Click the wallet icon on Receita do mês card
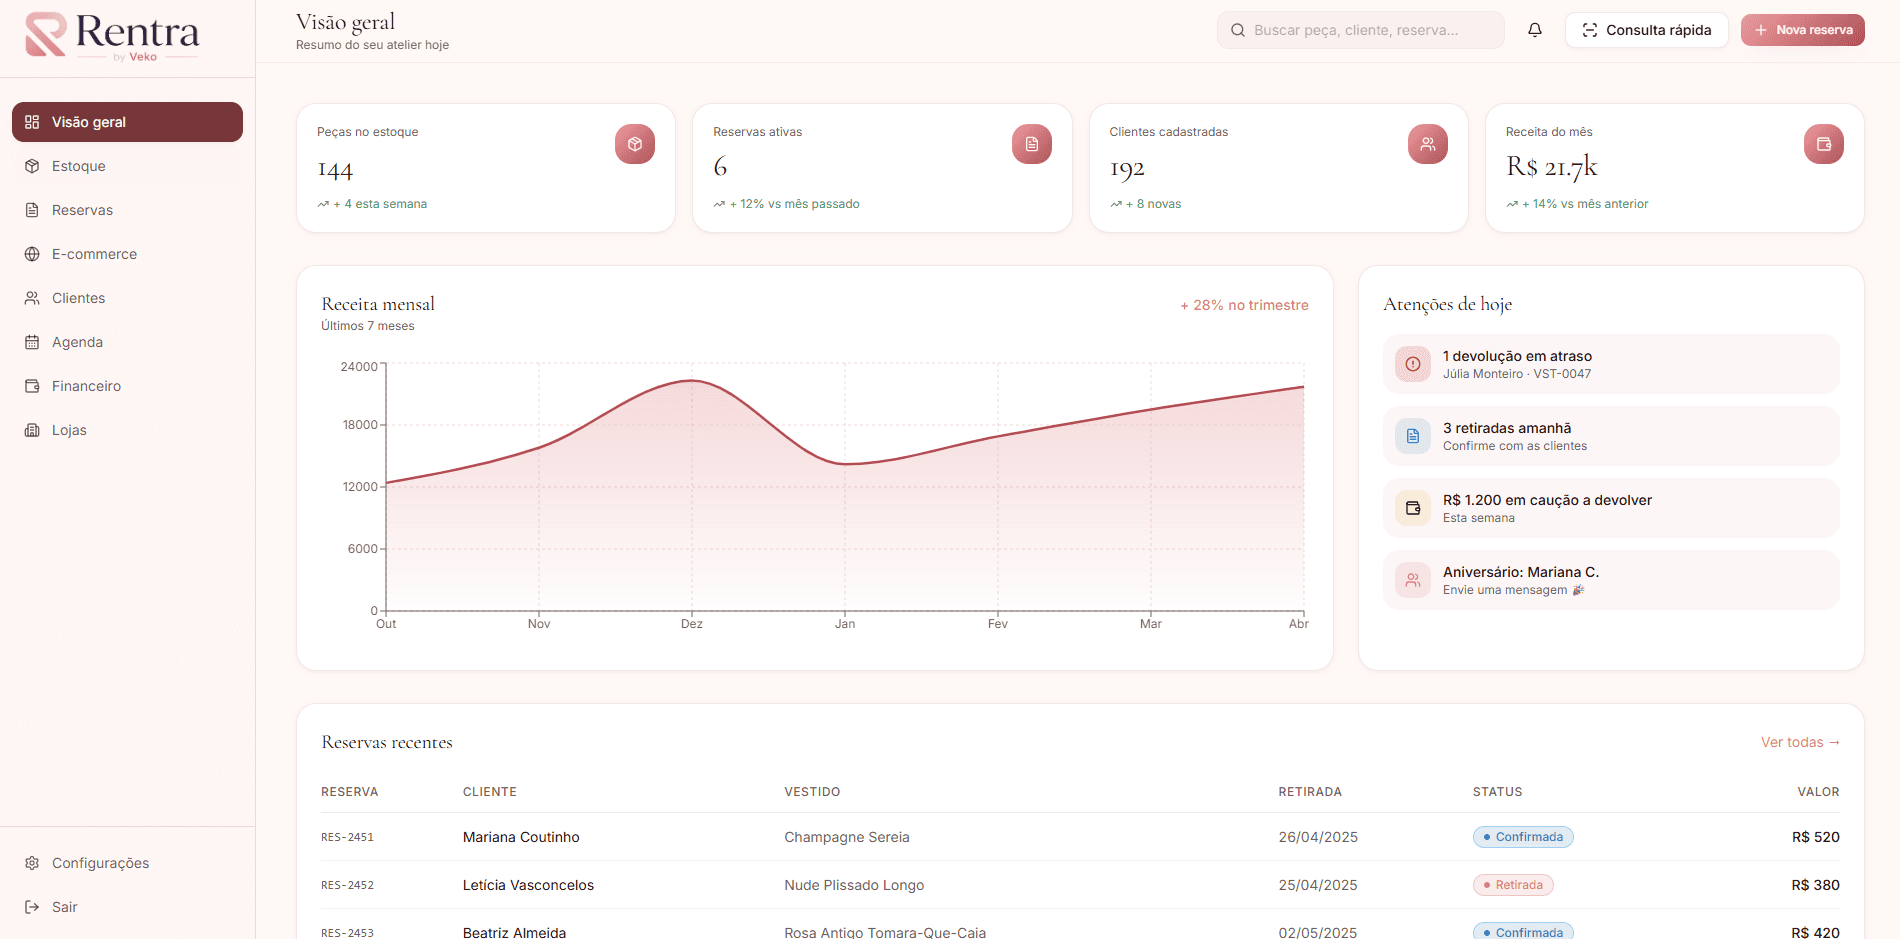The height and width of the screenshot is (939, 1900). pos(1824,144)
